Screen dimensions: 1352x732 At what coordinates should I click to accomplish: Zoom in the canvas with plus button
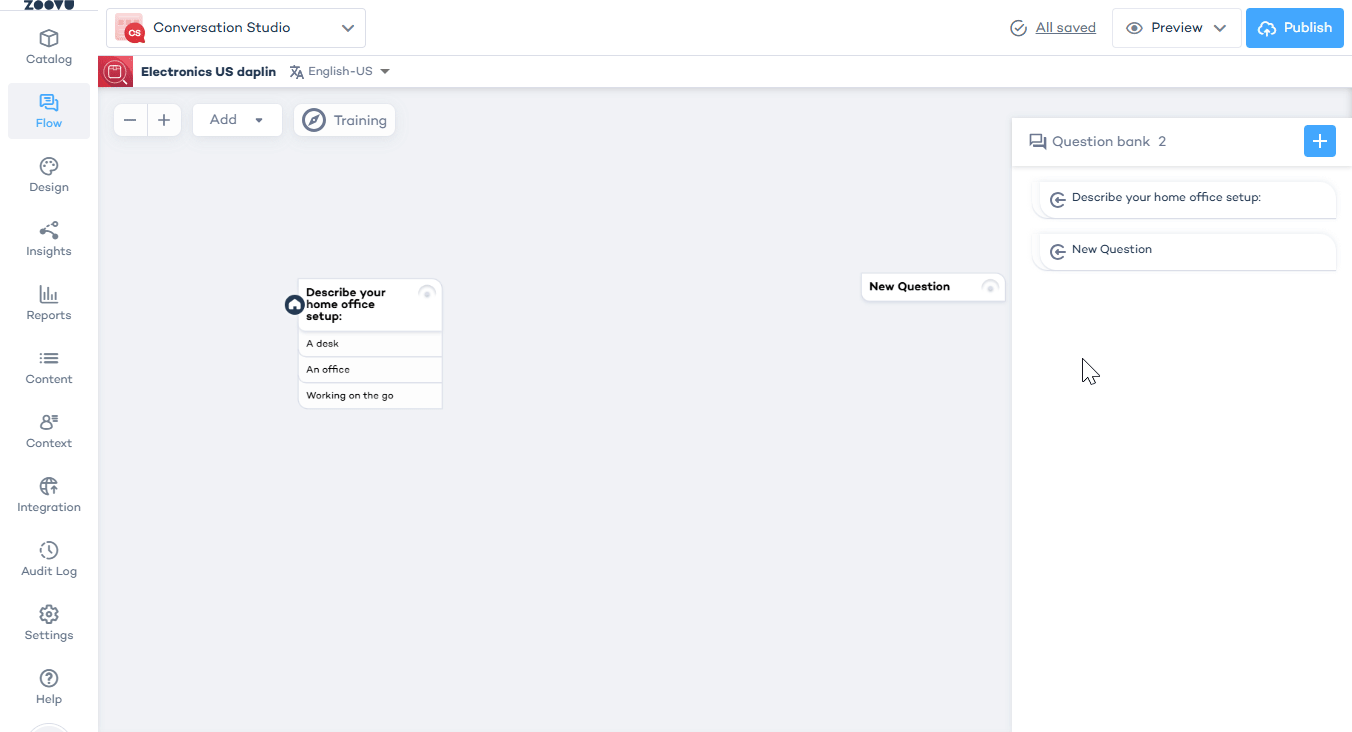[164, 120]
